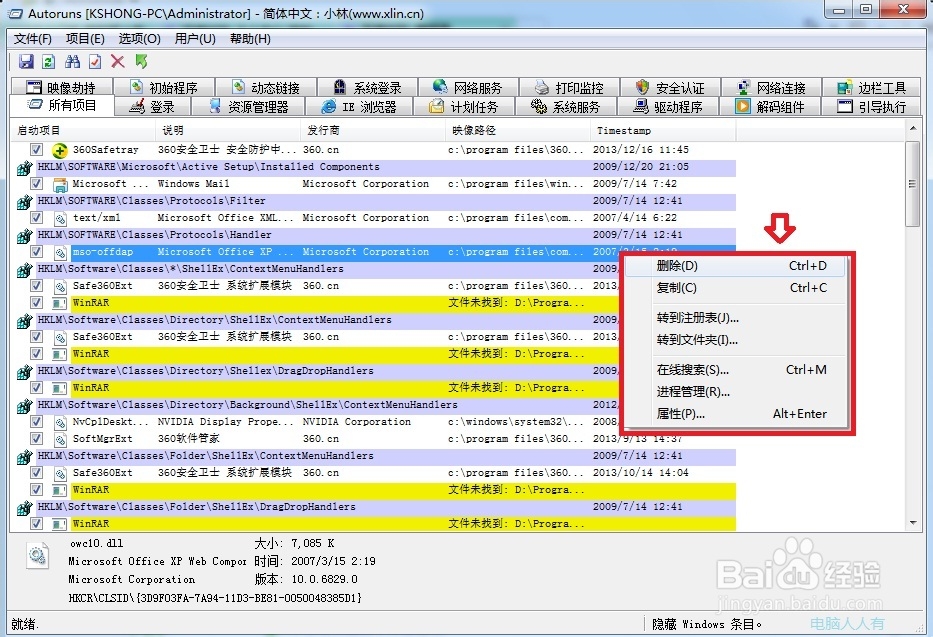Click the red X delete toolbar icon
The height and width of the screenshot is (637, 933).
[x=115, y=61]
